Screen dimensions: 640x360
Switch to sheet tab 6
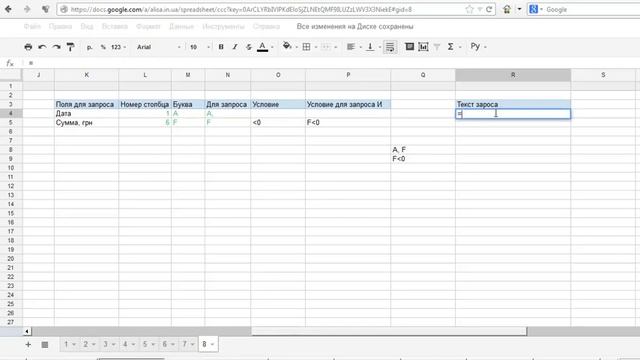(x=164, y=344)
